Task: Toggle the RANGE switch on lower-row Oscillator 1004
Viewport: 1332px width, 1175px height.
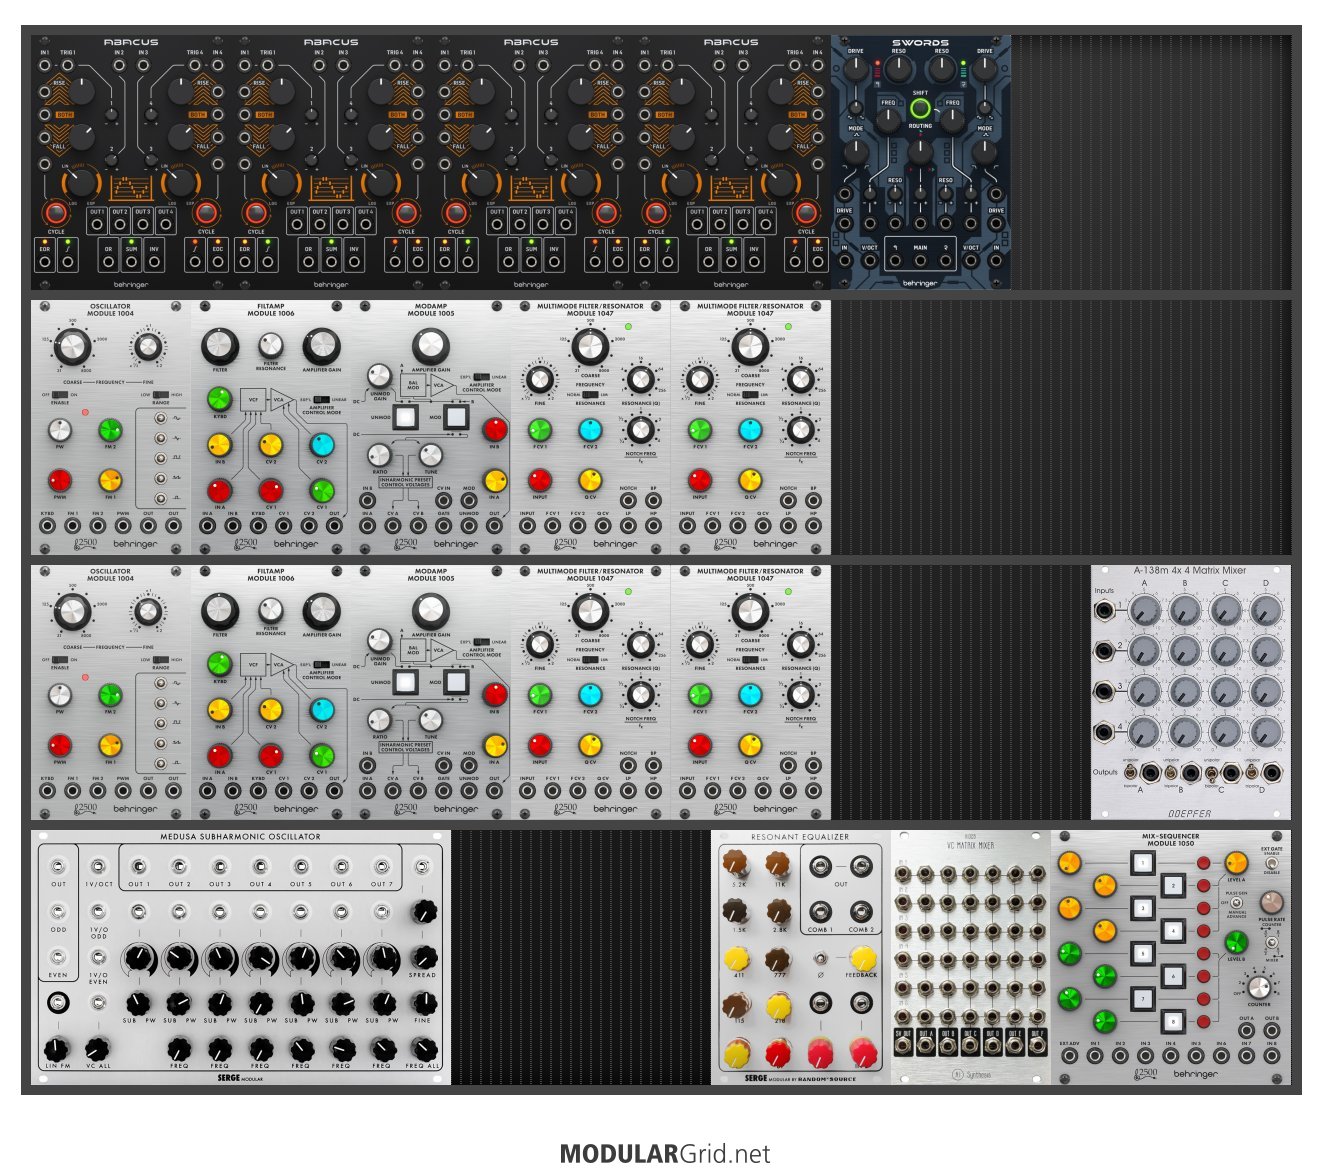Action: 161,659
